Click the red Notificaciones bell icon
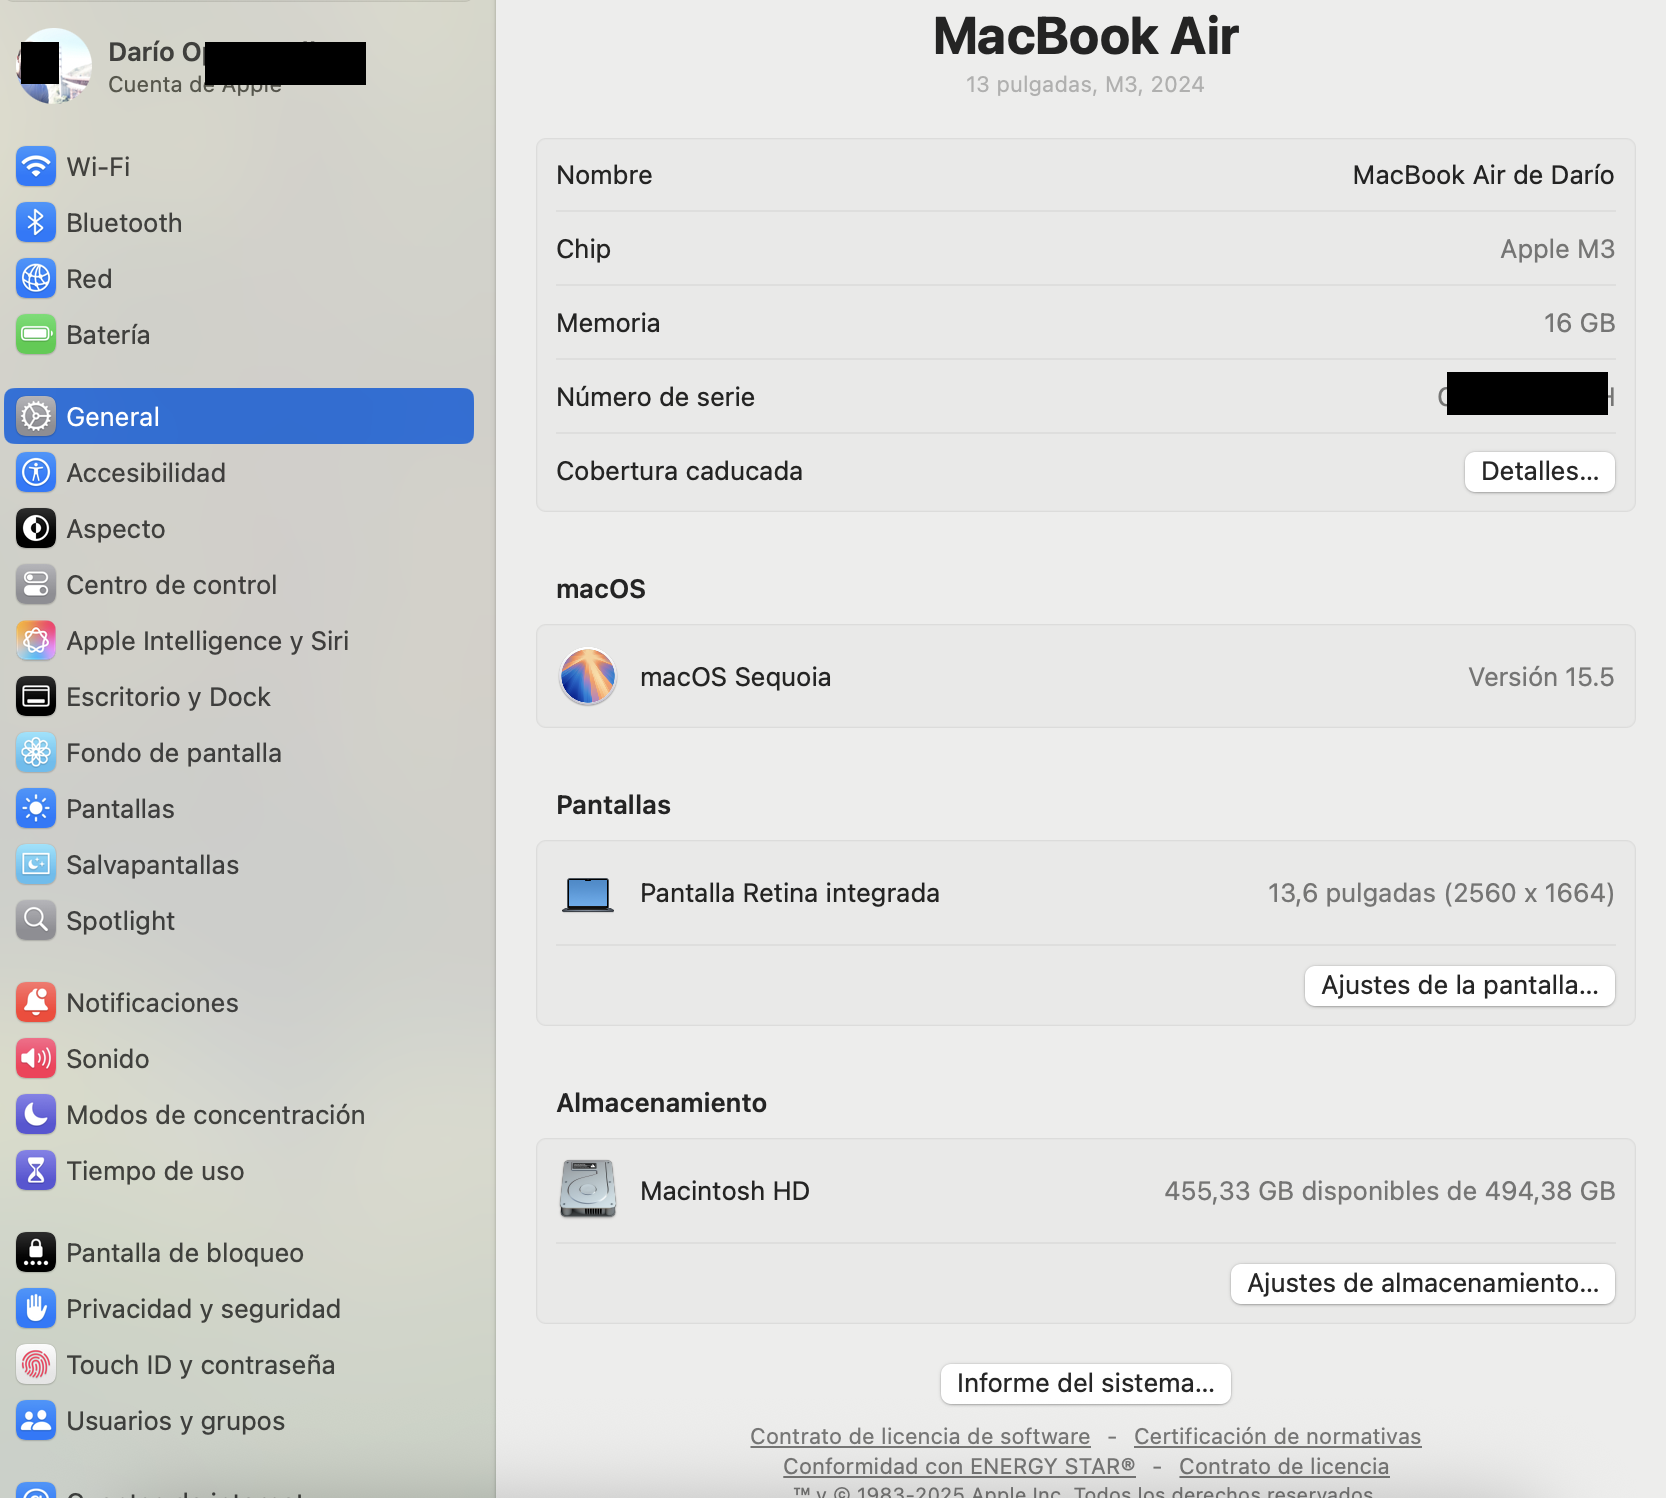 click(x=36, y=1002)
